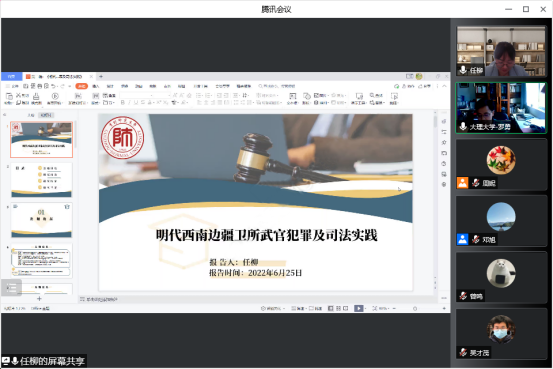The height and width of the screenshot is (369, 553).
Task: Start slideshow with blue play button
Action: click(358, 308)
